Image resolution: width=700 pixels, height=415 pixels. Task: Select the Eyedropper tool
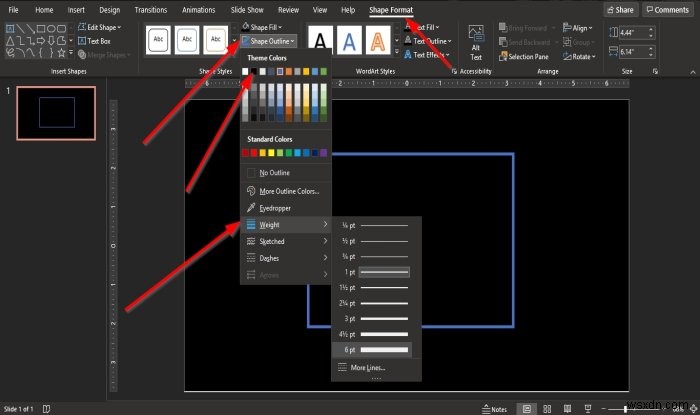(286, 208)
